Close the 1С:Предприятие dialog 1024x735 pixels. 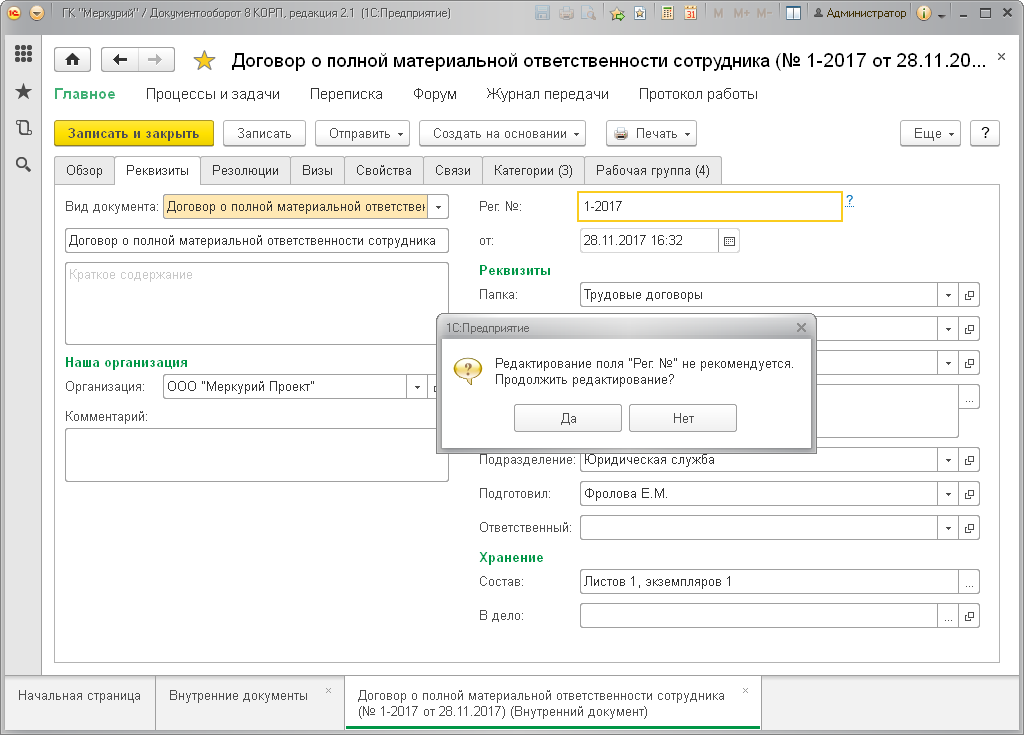point(801,328)
